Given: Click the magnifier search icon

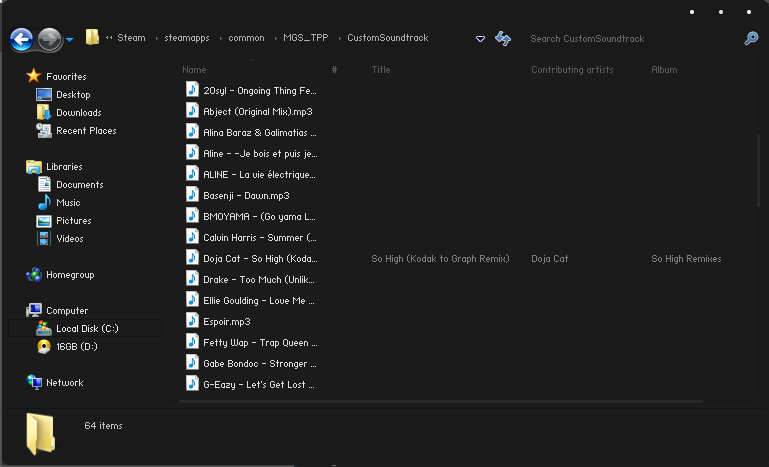Looking at the screenshot, I should (x=751, y=38).
